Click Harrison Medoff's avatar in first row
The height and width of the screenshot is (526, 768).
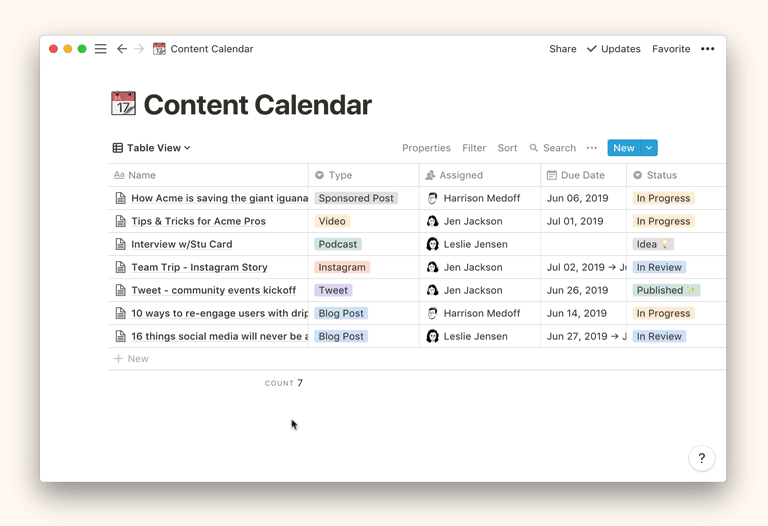pos(432,198)
